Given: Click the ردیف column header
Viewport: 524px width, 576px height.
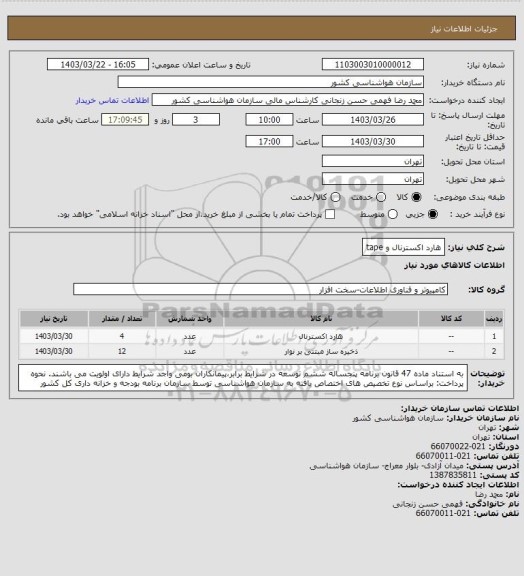Looking at the screenshot, I should 494,318.
